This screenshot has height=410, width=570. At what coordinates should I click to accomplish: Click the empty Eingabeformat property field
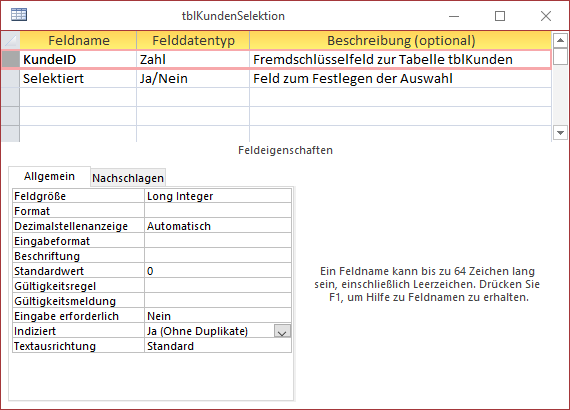tap(218, 241)
